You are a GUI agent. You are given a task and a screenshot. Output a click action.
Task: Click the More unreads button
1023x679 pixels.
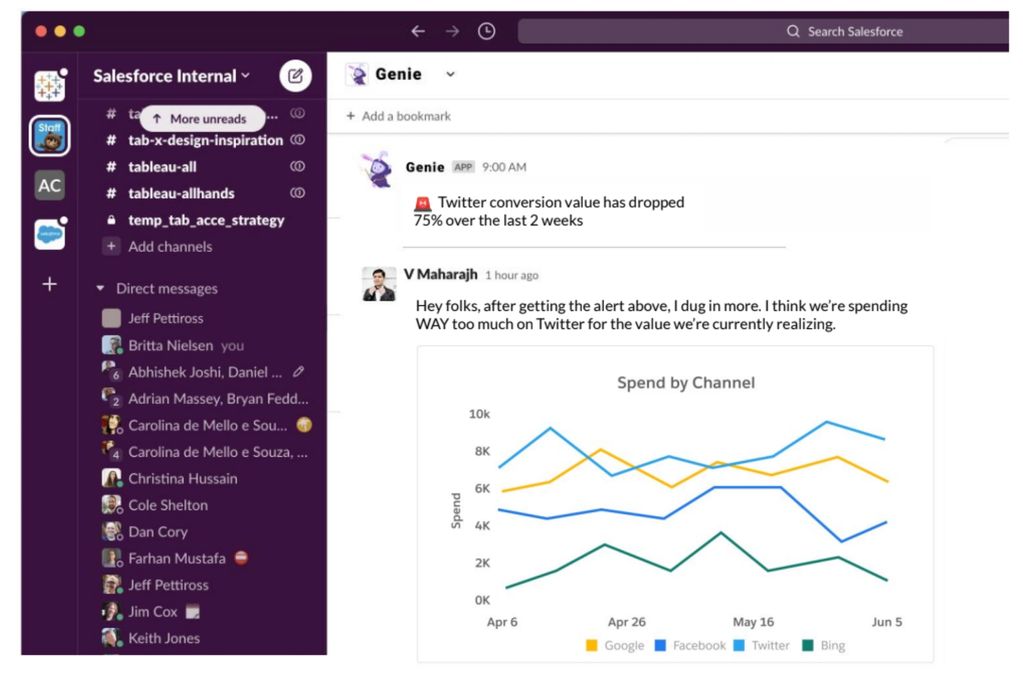coord(201,118)
